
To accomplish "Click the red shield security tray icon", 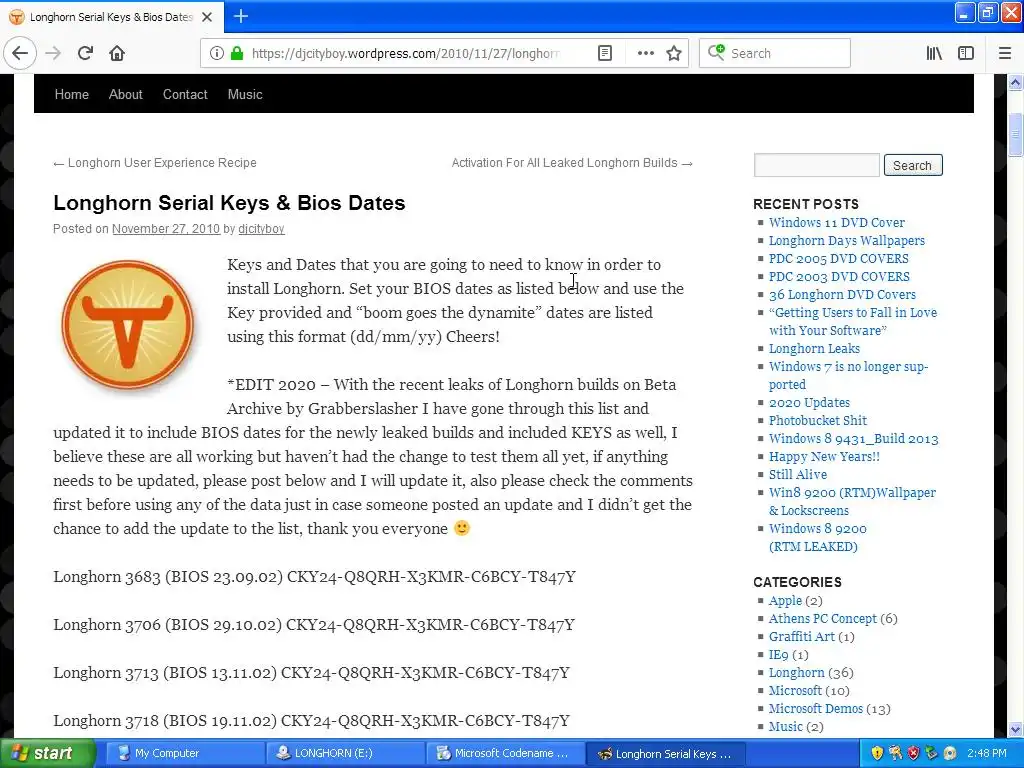I will pos(913,753).
